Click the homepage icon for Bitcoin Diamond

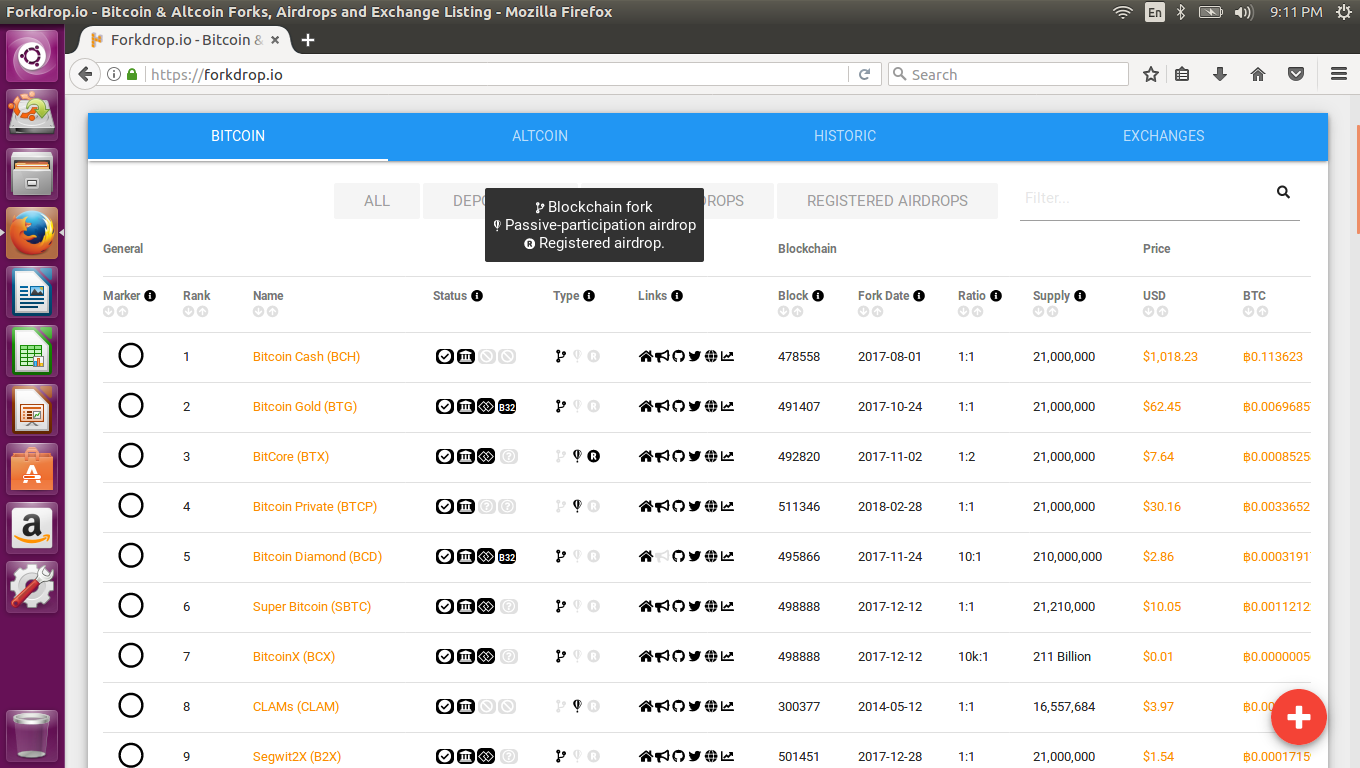tap(645, 556)
